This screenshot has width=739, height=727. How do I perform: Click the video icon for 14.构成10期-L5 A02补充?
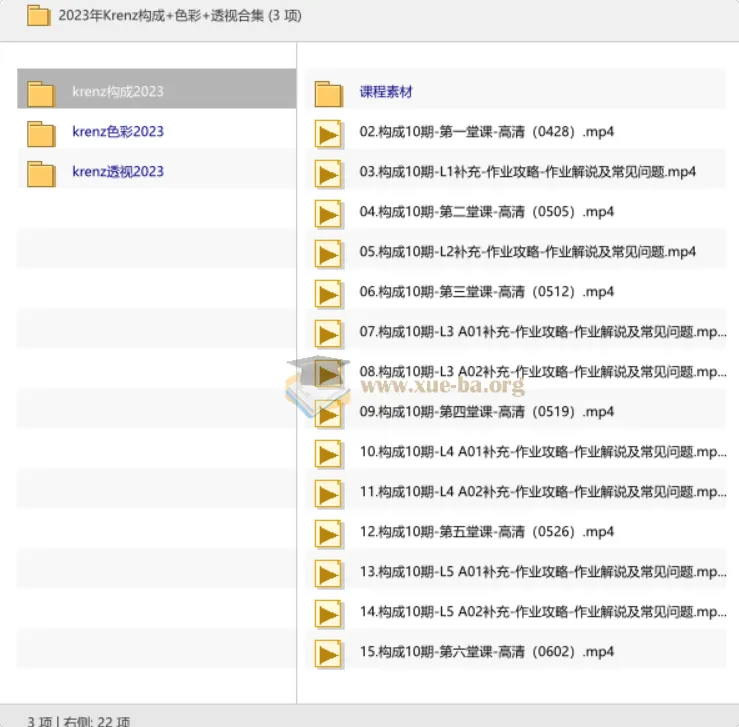(328, 615)
